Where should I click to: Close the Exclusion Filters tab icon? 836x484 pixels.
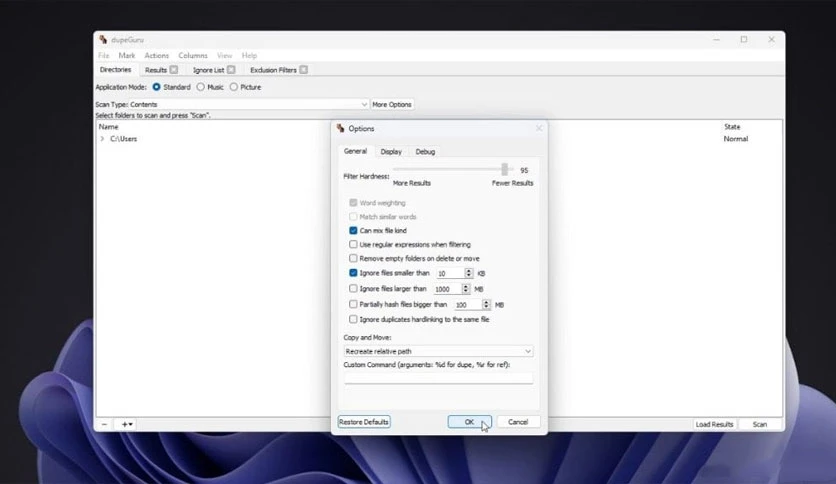pyautogui.click(x=303, y=70)
